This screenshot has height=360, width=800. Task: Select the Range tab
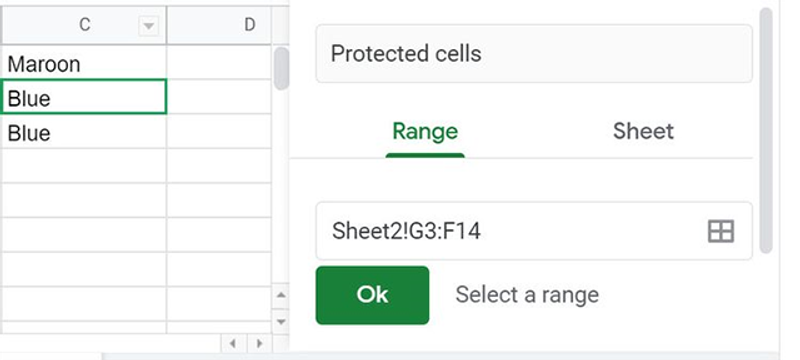[x=425, y=132]
